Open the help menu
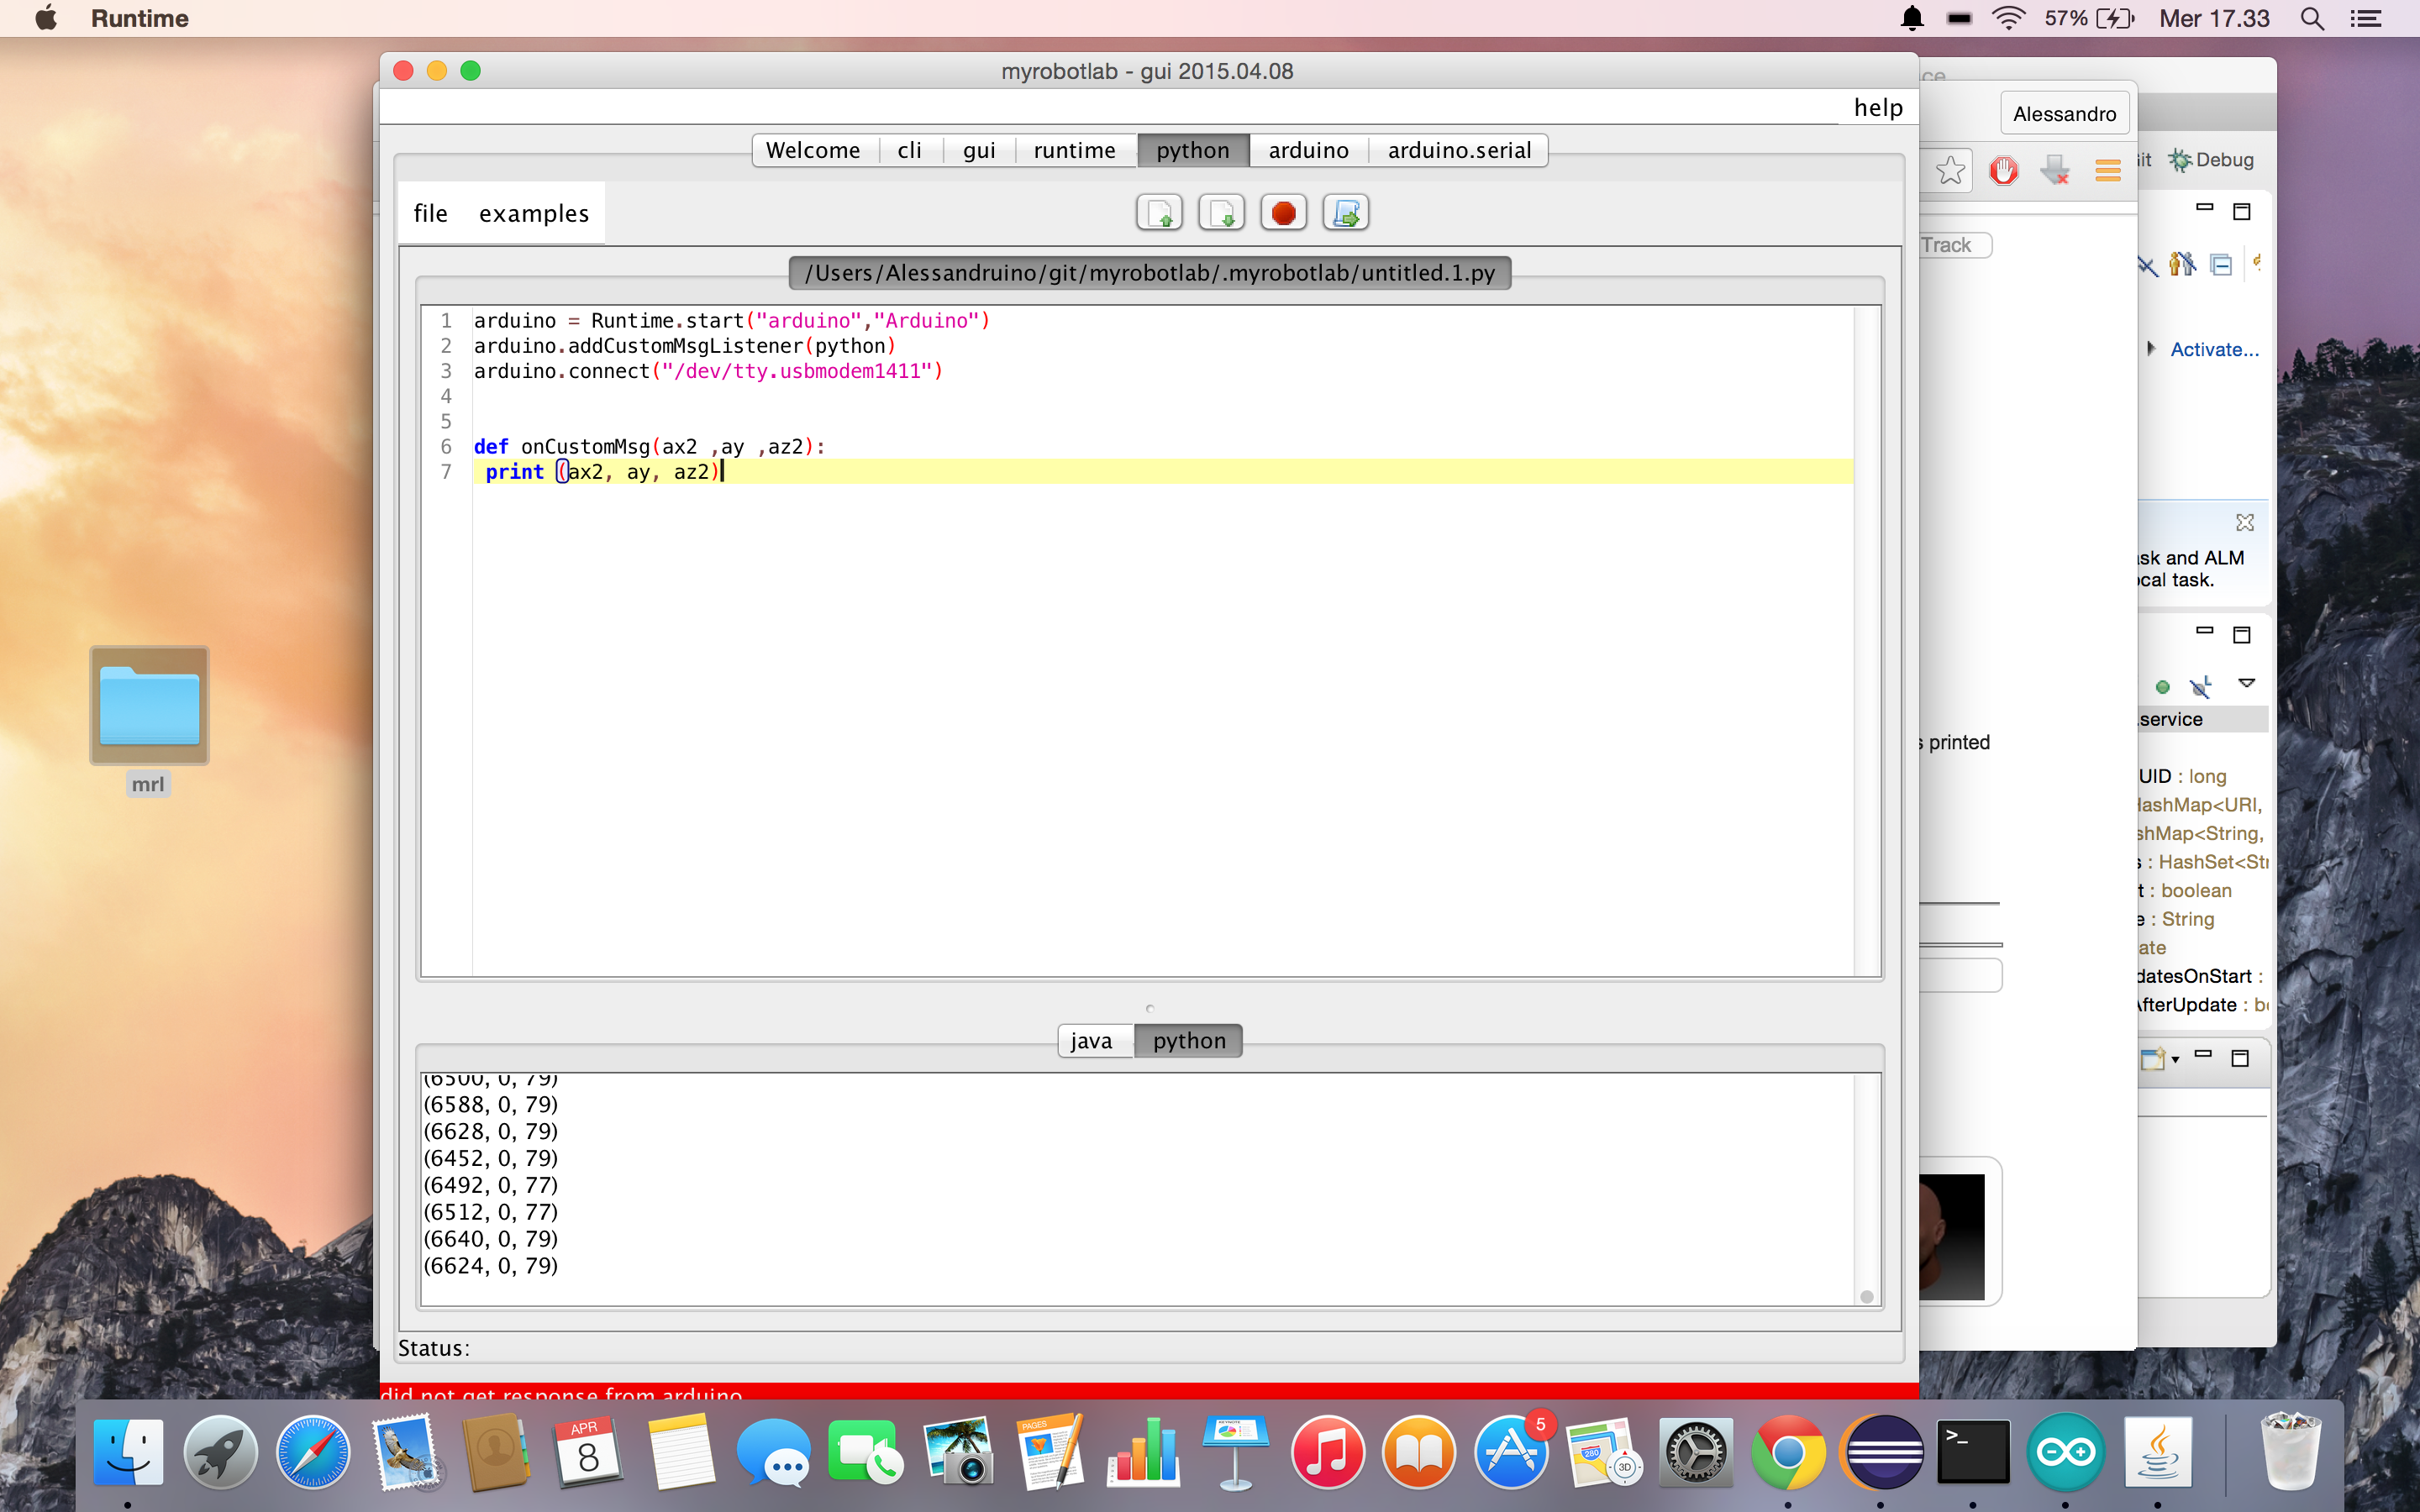The image size is (2420, 1512). click(1878, 107)
